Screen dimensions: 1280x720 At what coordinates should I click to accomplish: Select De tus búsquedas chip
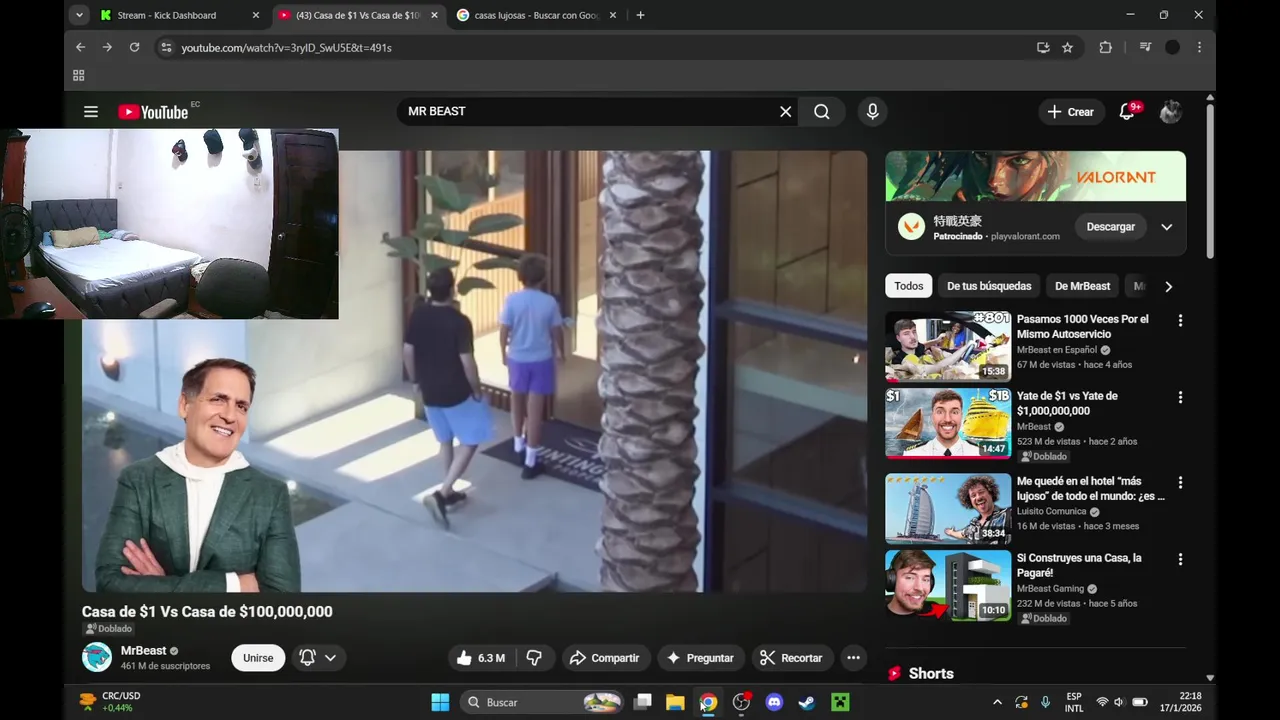pyautogui.click(x=989, y=286)
